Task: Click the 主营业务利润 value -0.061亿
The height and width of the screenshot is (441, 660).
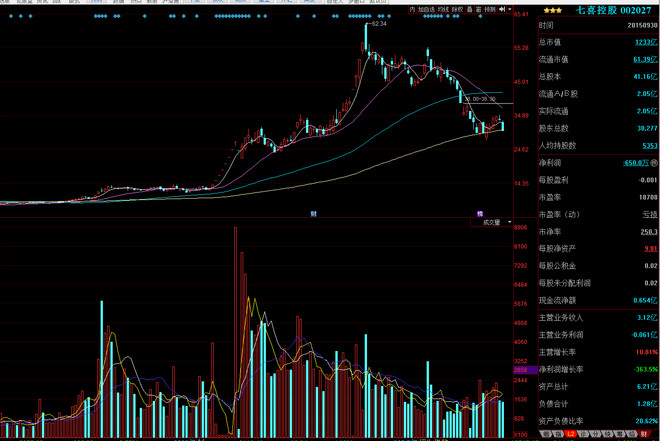Action: coord(644,335)
